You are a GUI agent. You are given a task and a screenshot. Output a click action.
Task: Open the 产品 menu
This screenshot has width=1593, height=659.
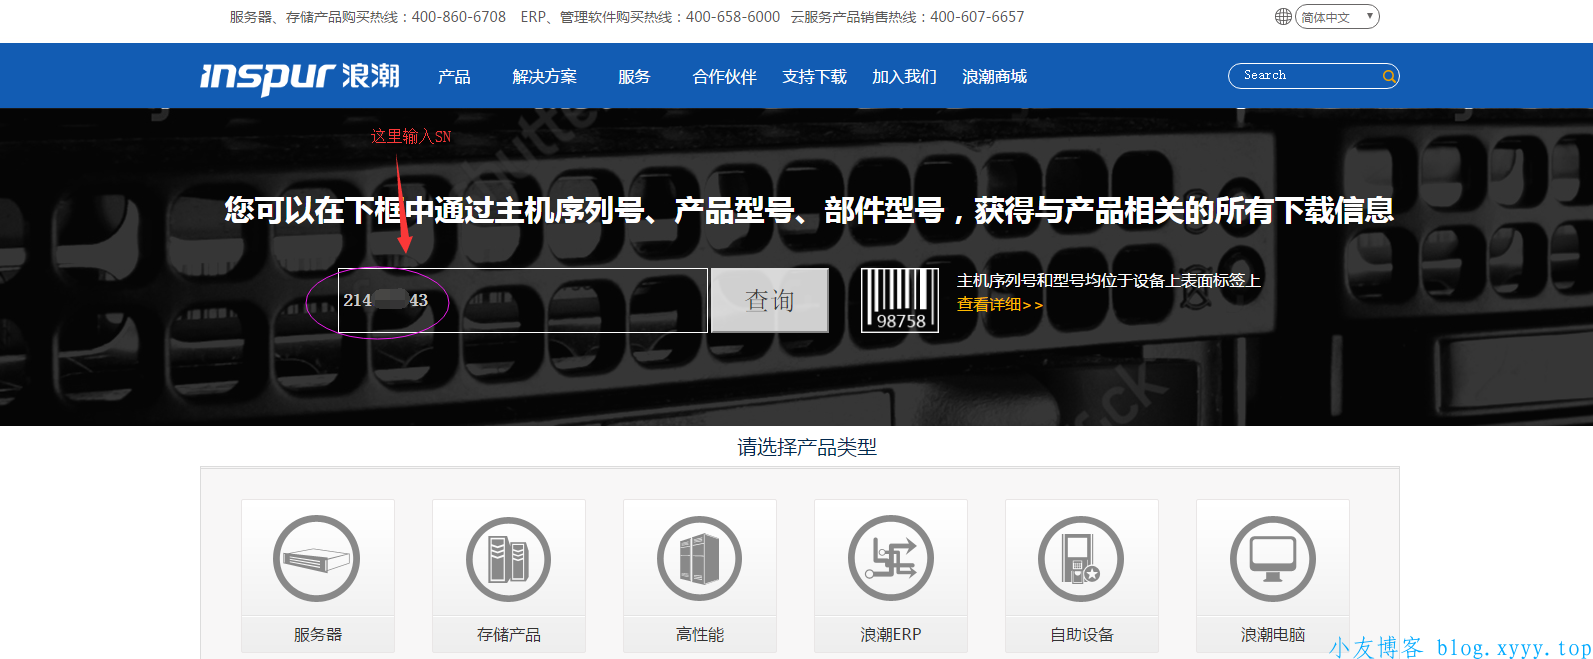tap(454, 77)
